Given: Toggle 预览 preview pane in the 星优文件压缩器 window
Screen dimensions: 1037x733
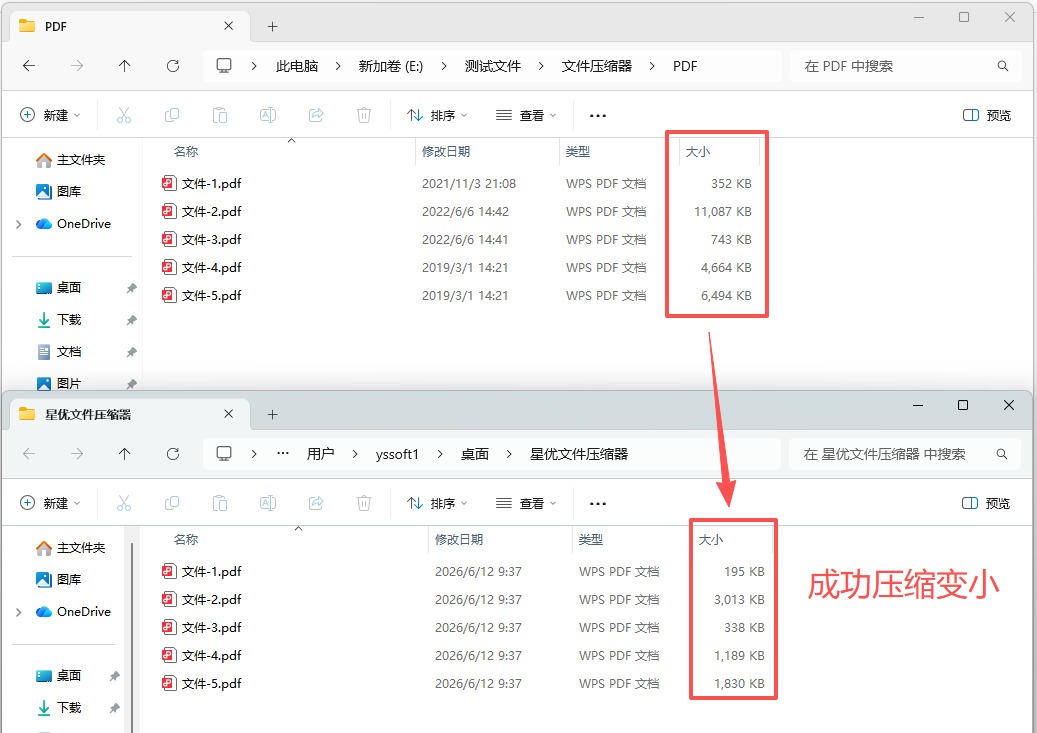Looking at the screenshot, I should [x=986, y=503].
